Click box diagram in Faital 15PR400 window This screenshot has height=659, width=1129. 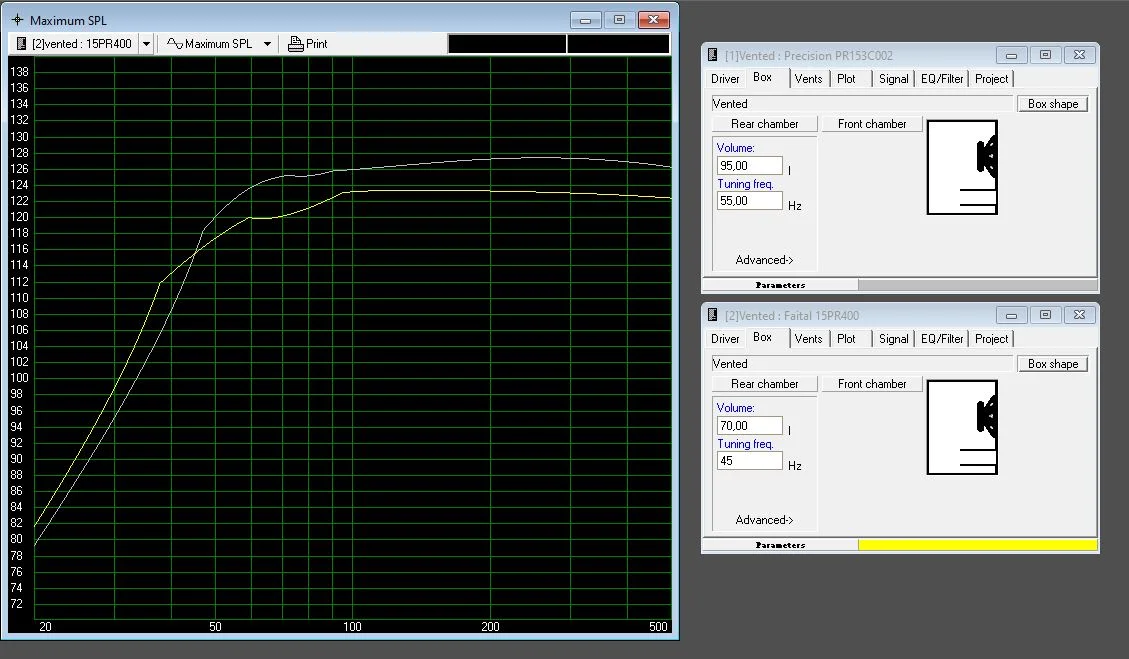[962, 427]
